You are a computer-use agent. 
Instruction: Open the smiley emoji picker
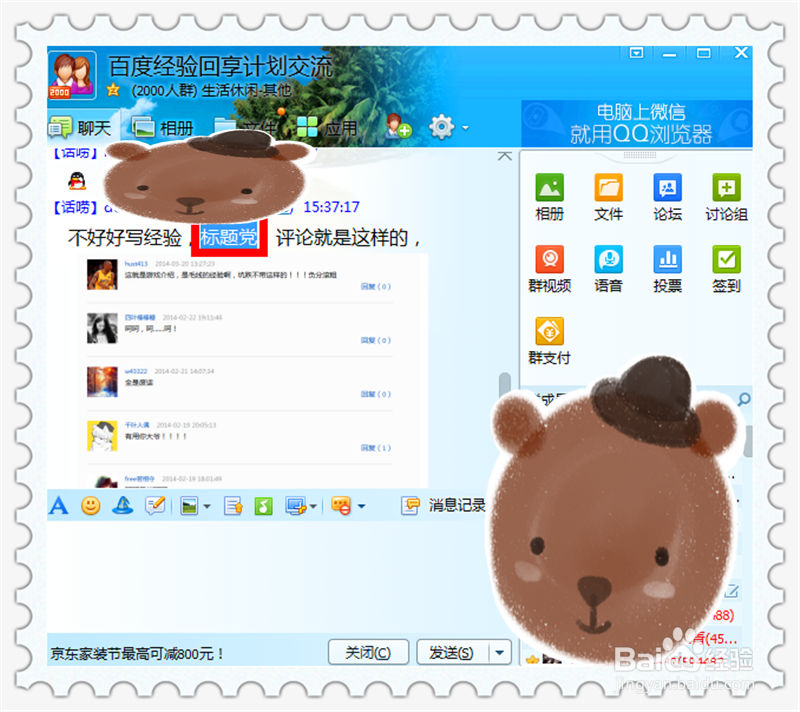[91, 506]
